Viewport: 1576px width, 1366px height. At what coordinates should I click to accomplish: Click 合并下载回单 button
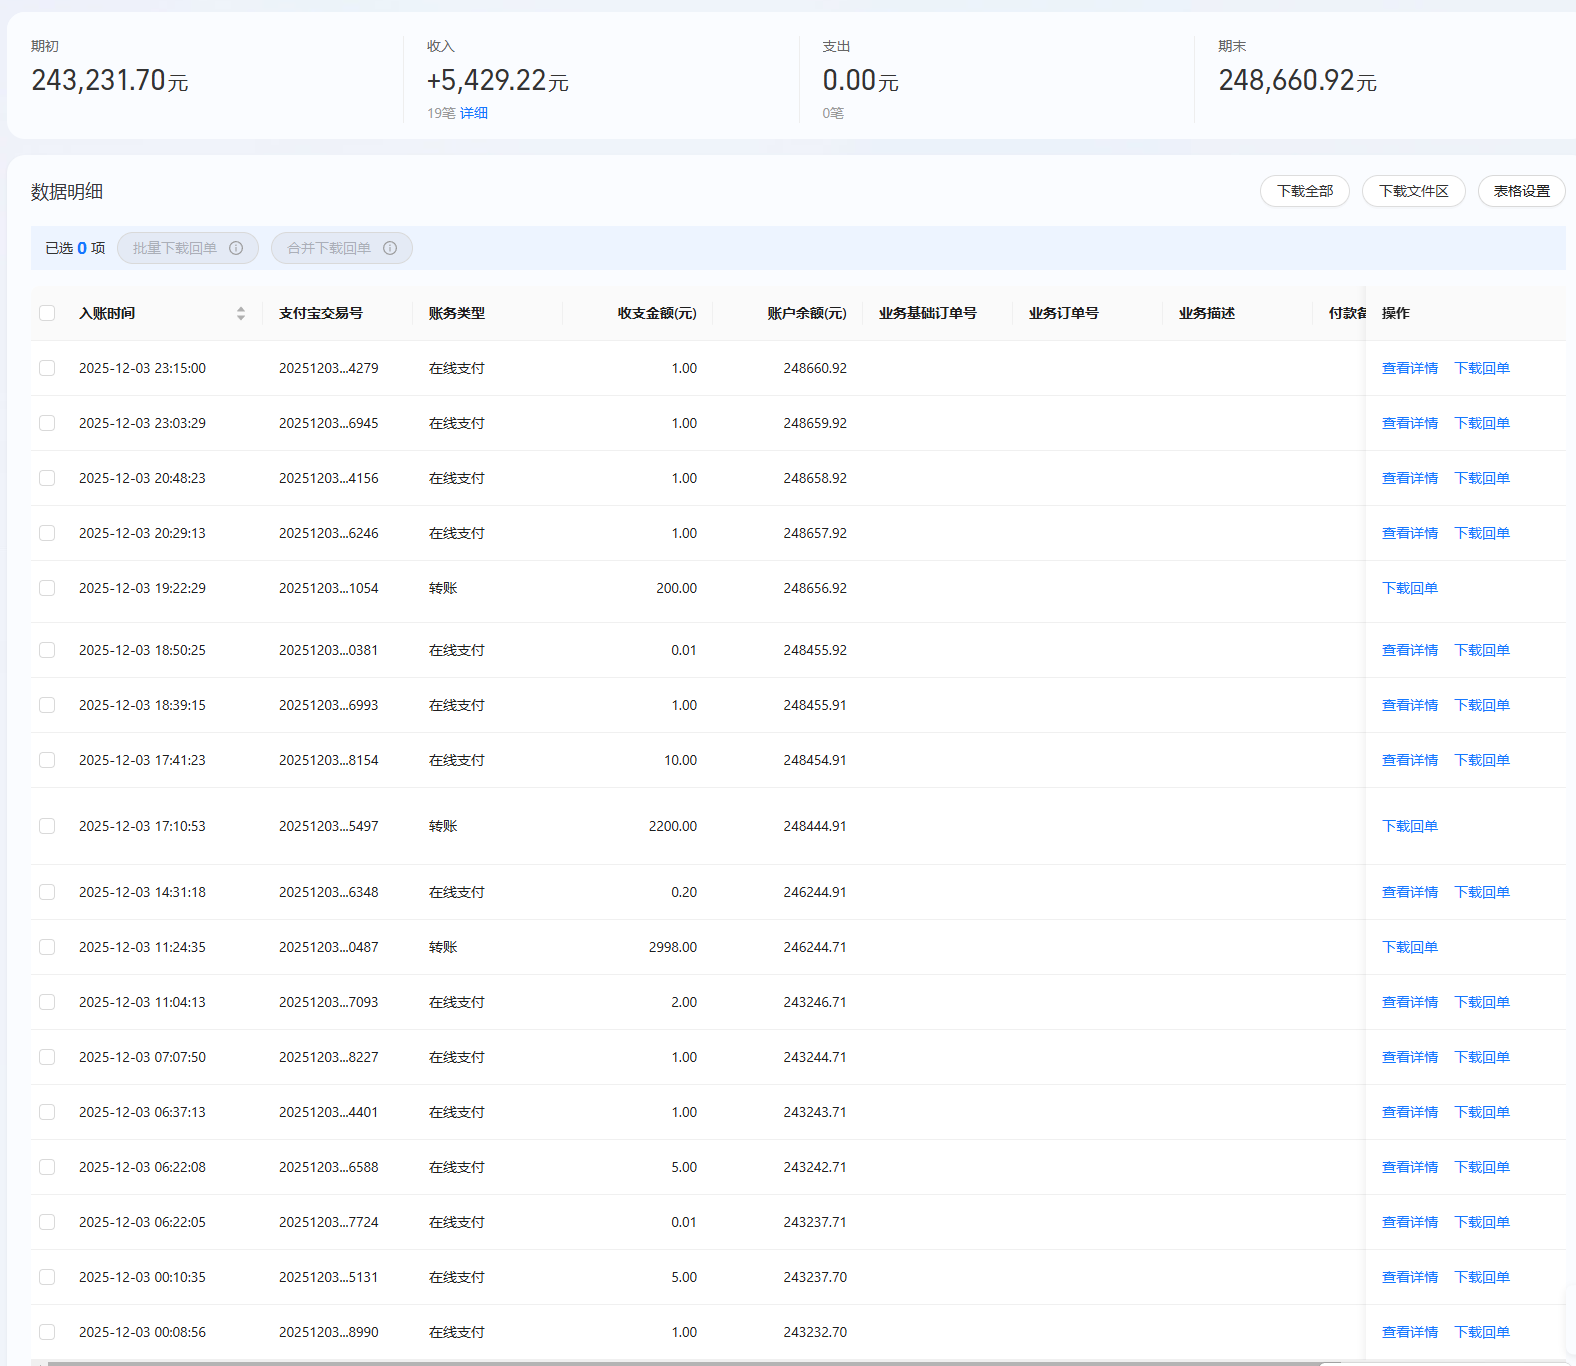(x=329, y=248)
